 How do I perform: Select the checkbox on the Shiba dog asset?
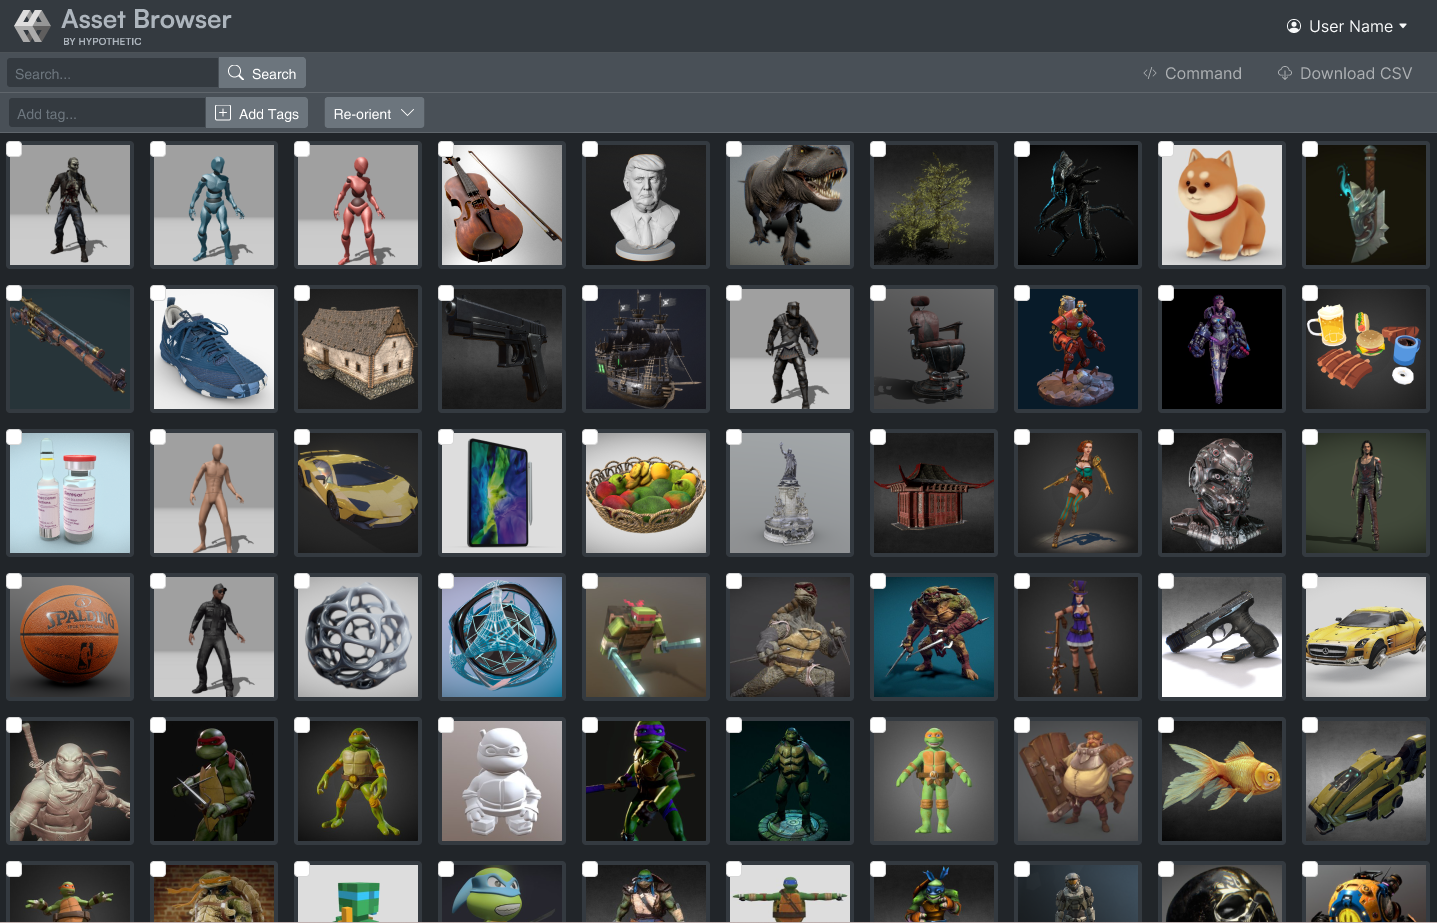tap(1166, 149)
